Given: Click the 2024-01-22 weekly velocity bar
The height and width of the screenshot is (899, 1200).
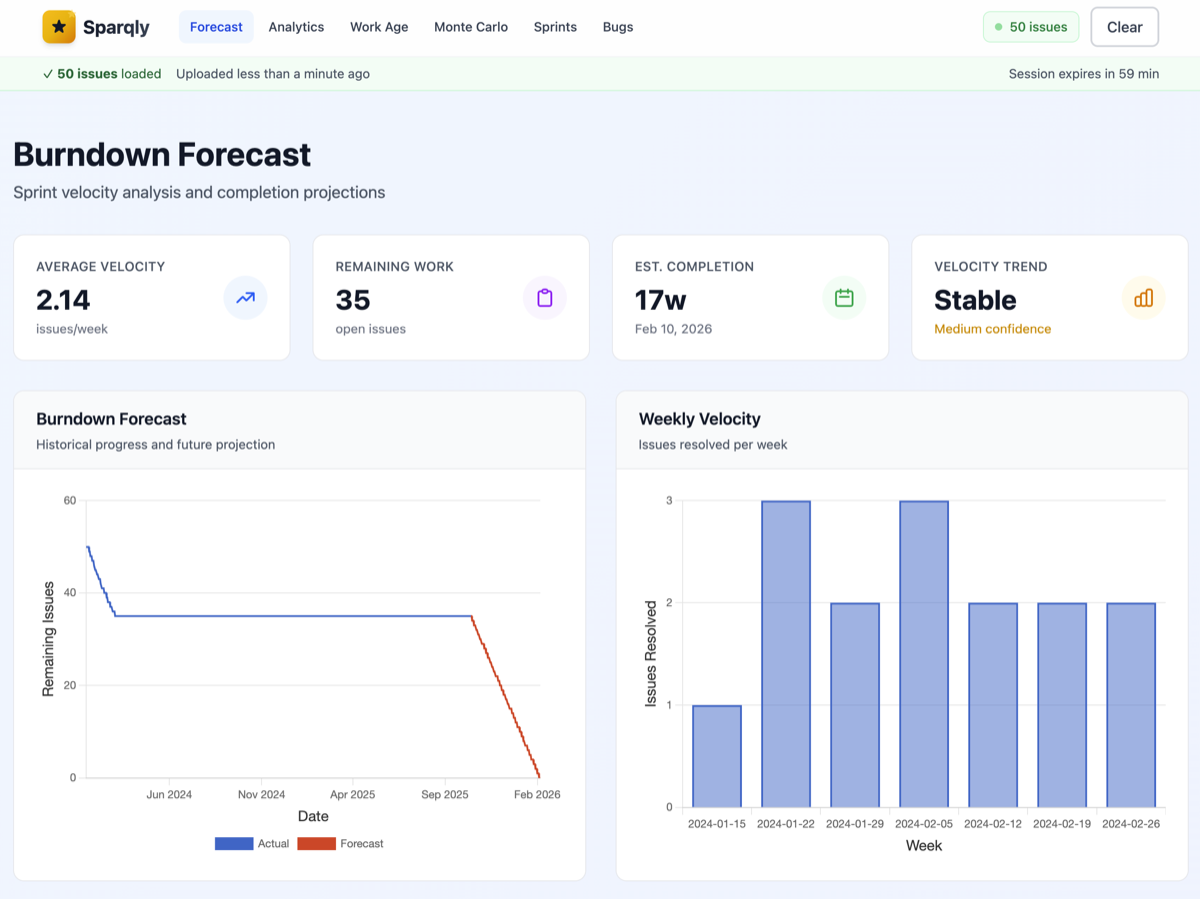Looking at the screenshot, I should click(x=786, y=654).
